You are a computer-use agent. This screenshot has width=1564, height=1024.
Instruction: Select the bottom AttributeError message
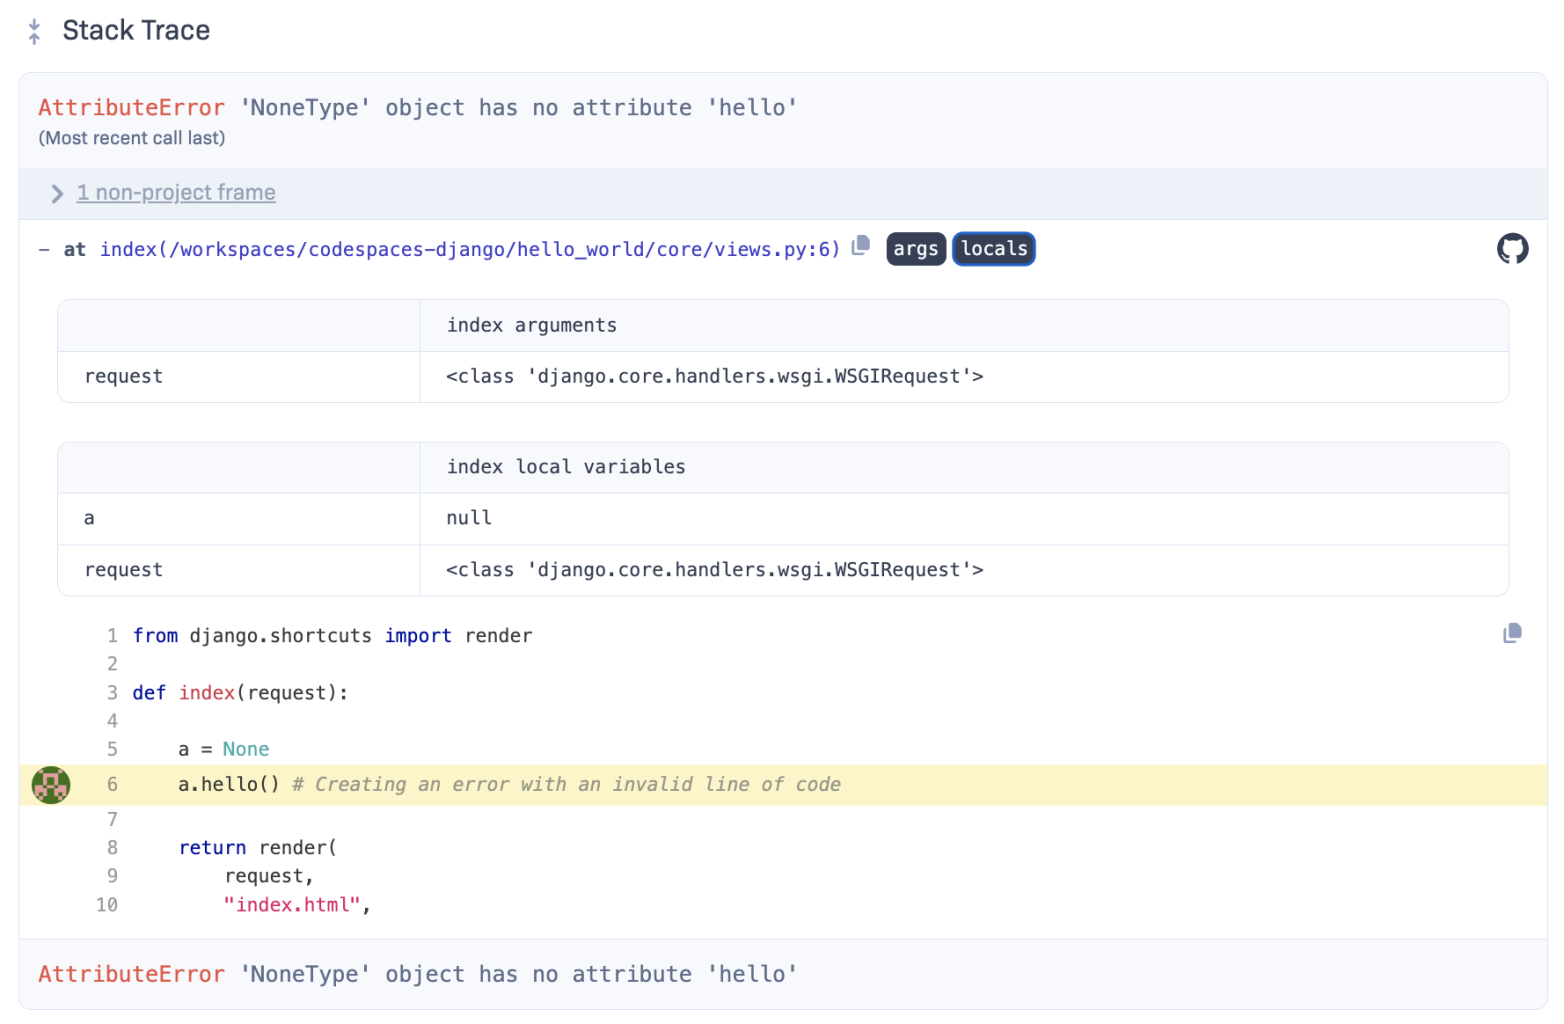[418, 975]
